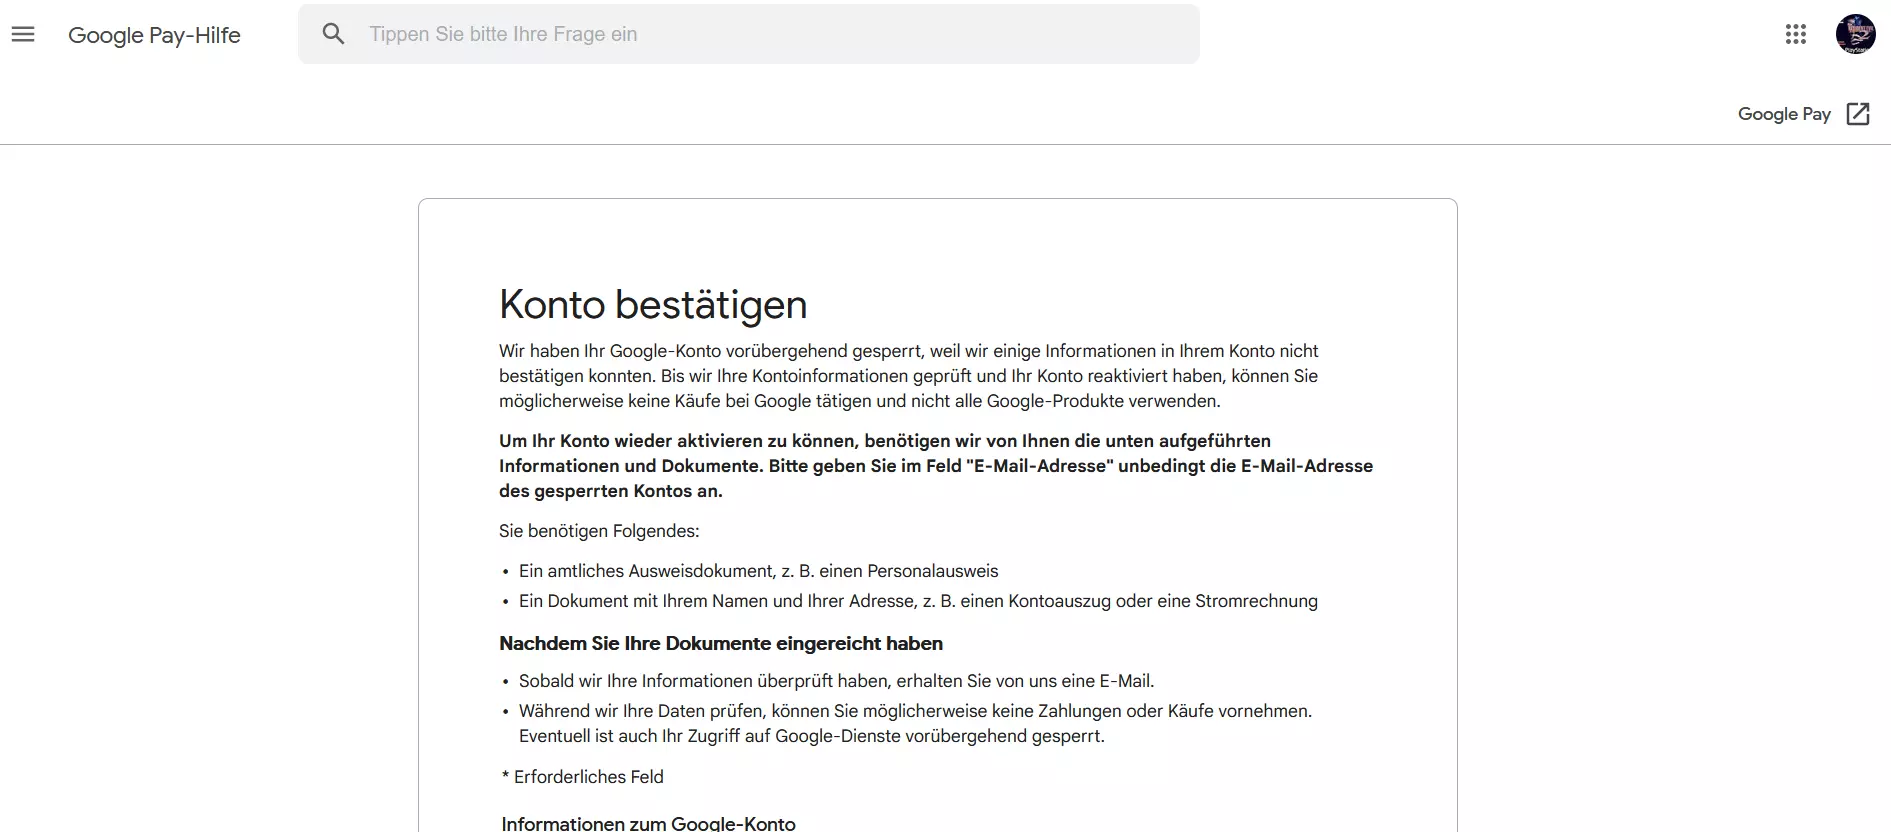Click the 'Während wir Ihre Daten prüfen' bullet
The width and height of the screenshot is (1891, 832).
click(x=915, y=723)
